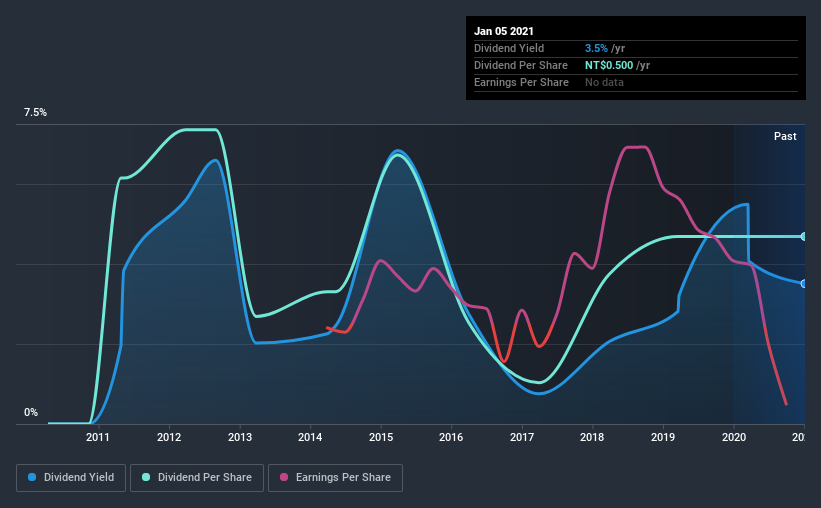Click the 2014 x-axis label

[310, 437]
